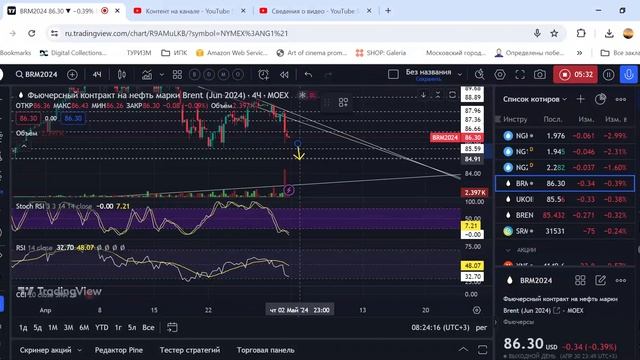This screenshot has height=360, width=640.
Task: Open the MOEX external link icon
Action: point(556,311)
